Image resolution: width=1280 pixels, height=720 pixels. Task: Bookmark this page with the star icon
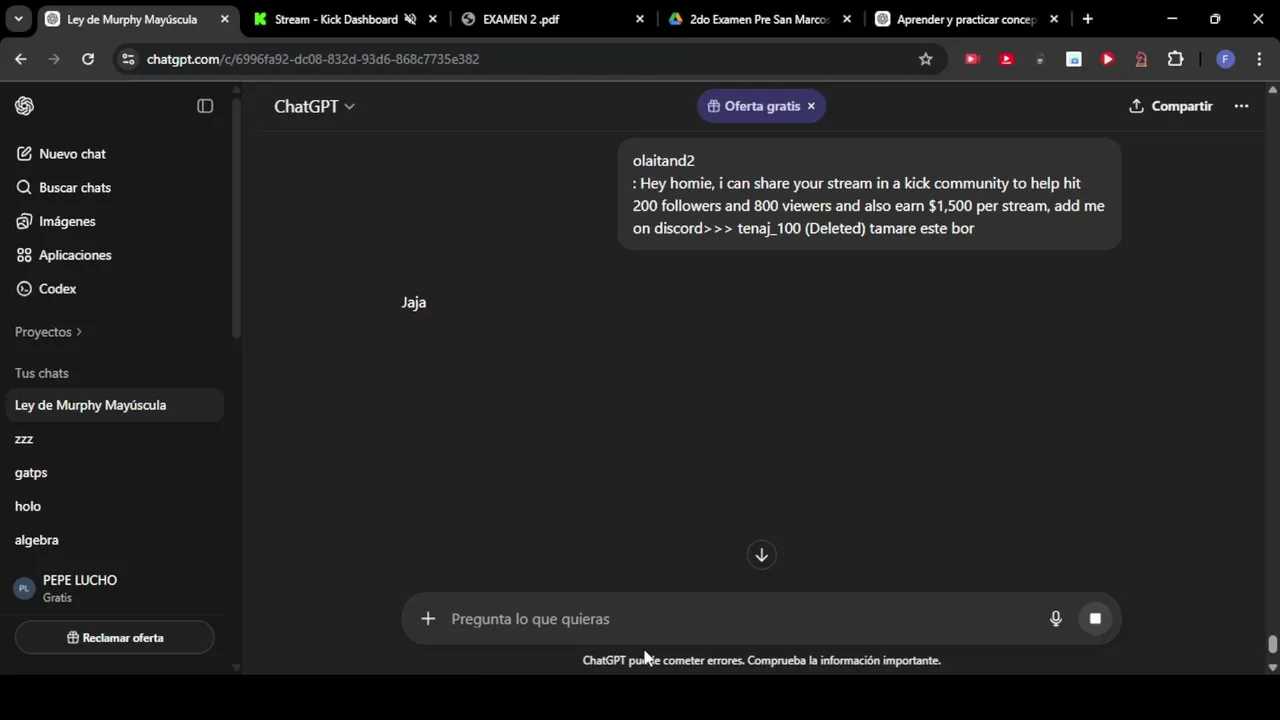(x=926, y=59)
